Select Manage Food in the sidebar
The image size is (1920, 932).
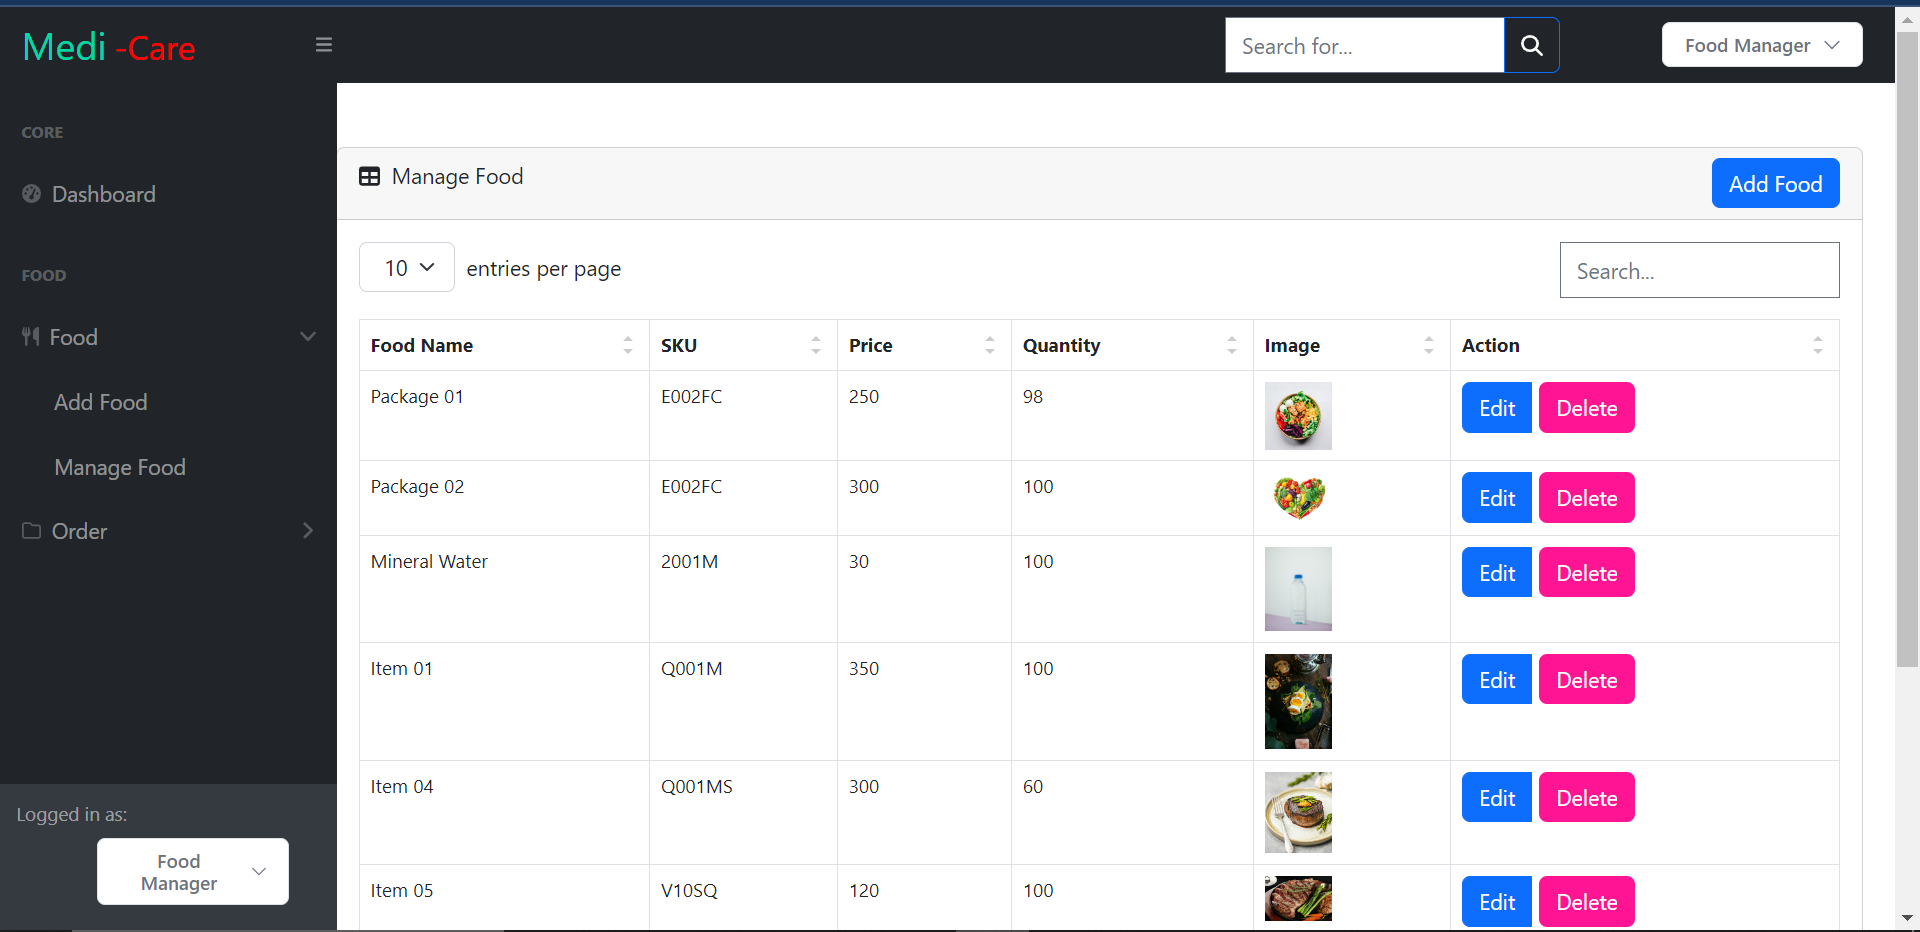point(120,467)
